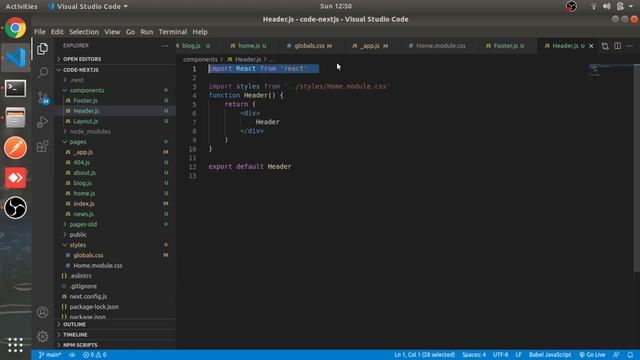Open OBS Studio from the dock

[x=16, y=207]
